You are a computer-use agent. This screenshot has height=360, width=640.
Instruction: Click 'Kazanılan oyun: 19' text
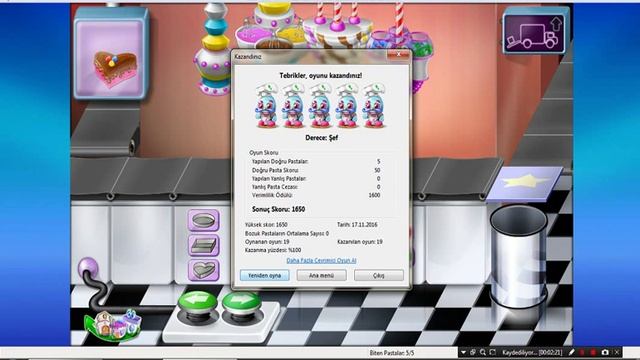[x=360, y=242]
